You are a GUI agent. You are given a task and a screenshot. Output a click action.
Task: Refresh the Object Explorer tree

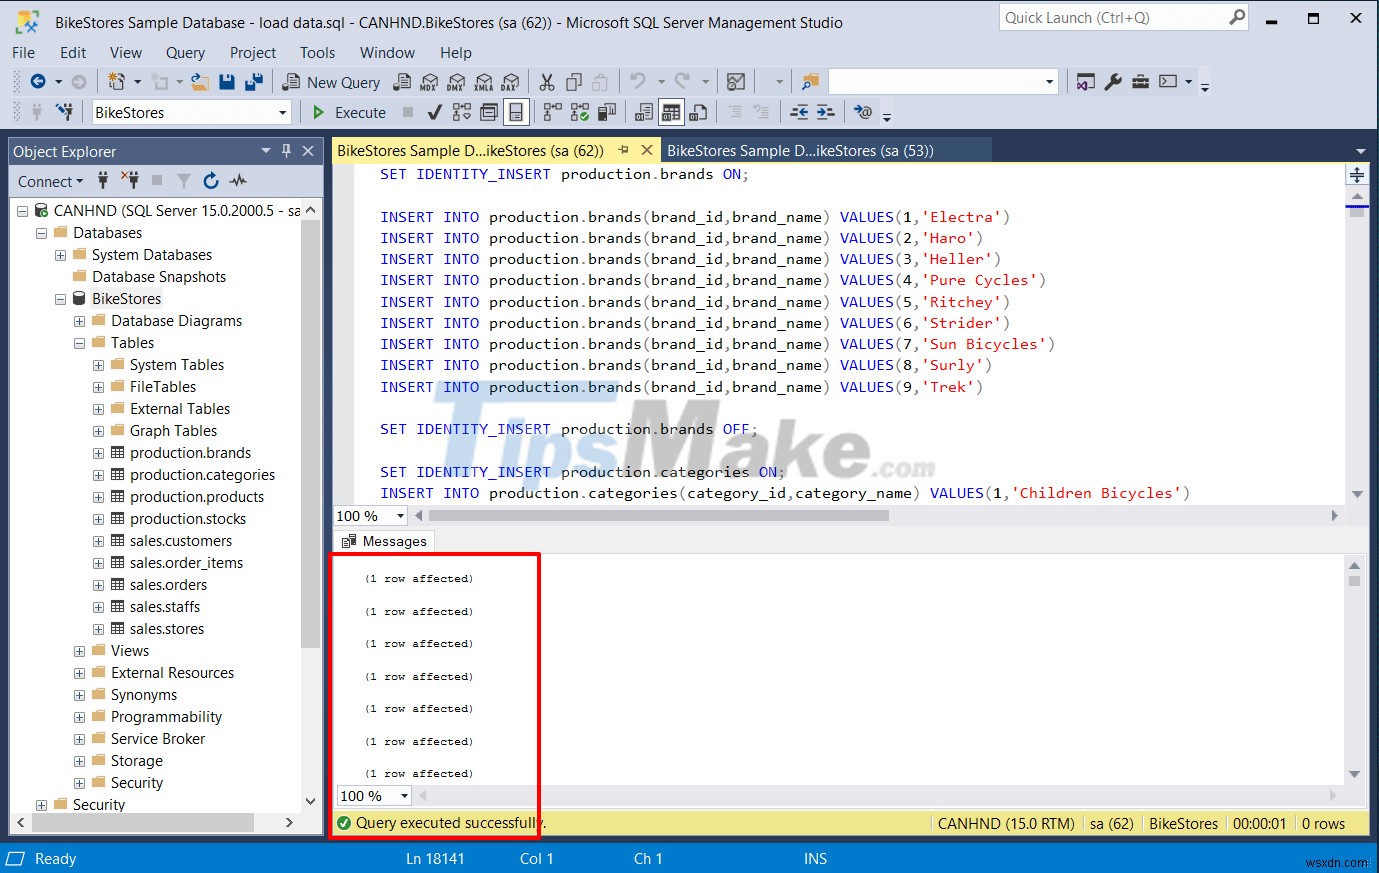[211, 181]
